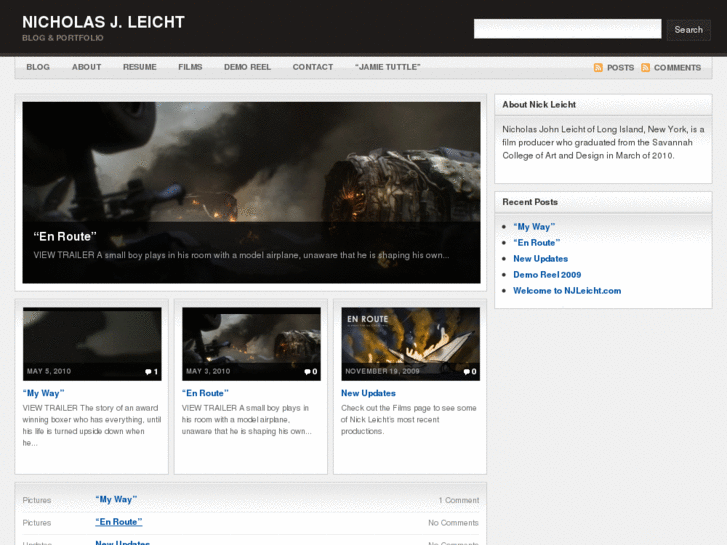Click the "My Way" excerpt starting "VIEW TRAILER The story"
The image size is (727, 545).
[92, 425]
